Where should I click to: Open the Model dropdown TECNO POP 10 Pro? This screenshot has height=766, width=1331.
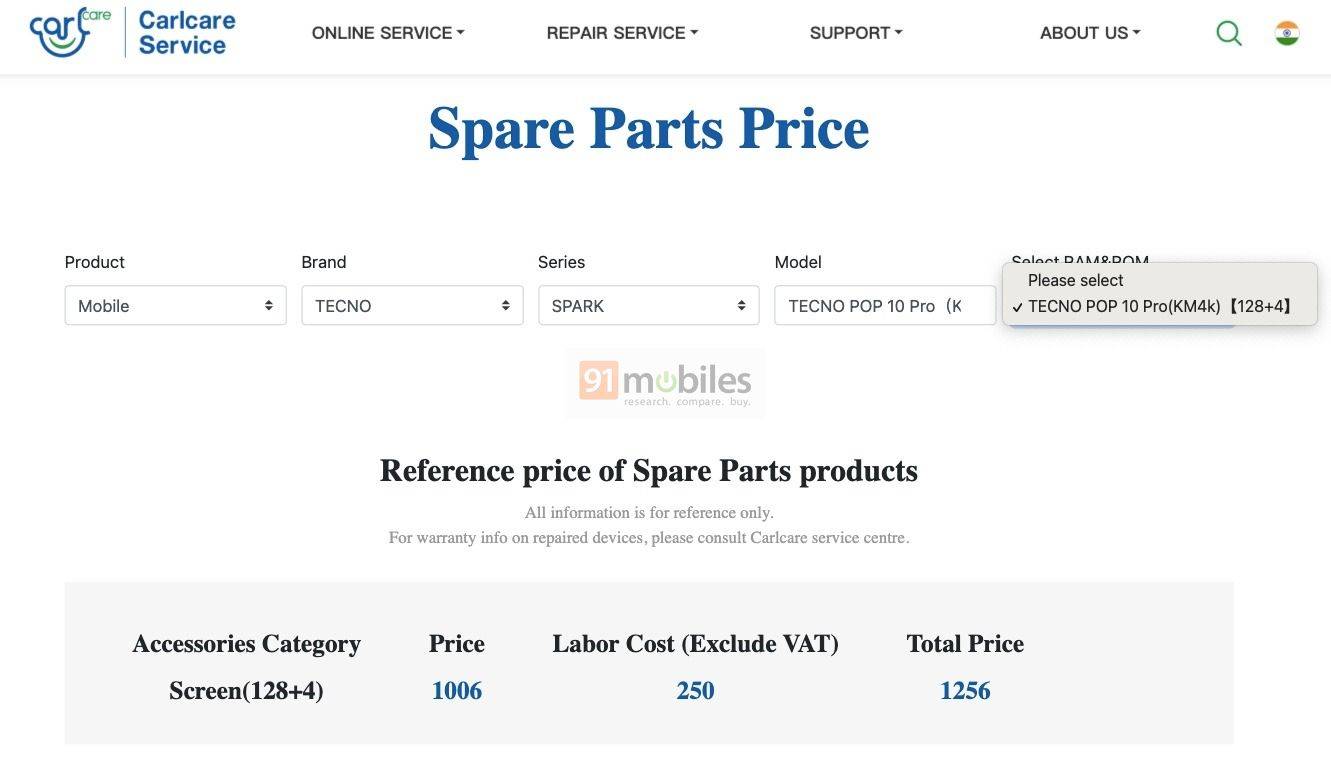point(885,305)
